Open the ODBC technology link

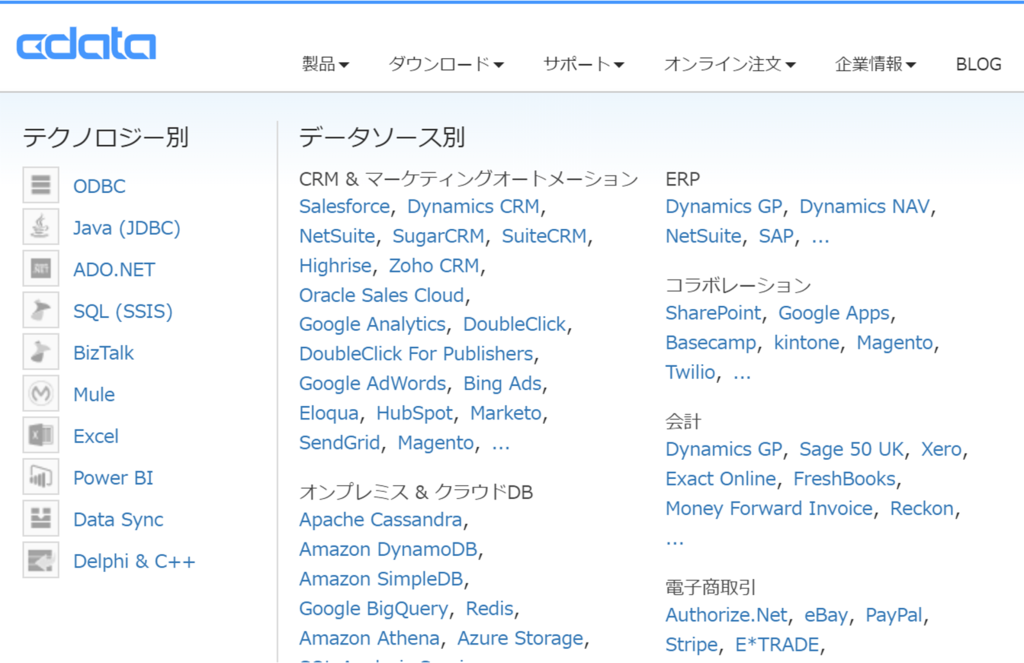(99, 186)
